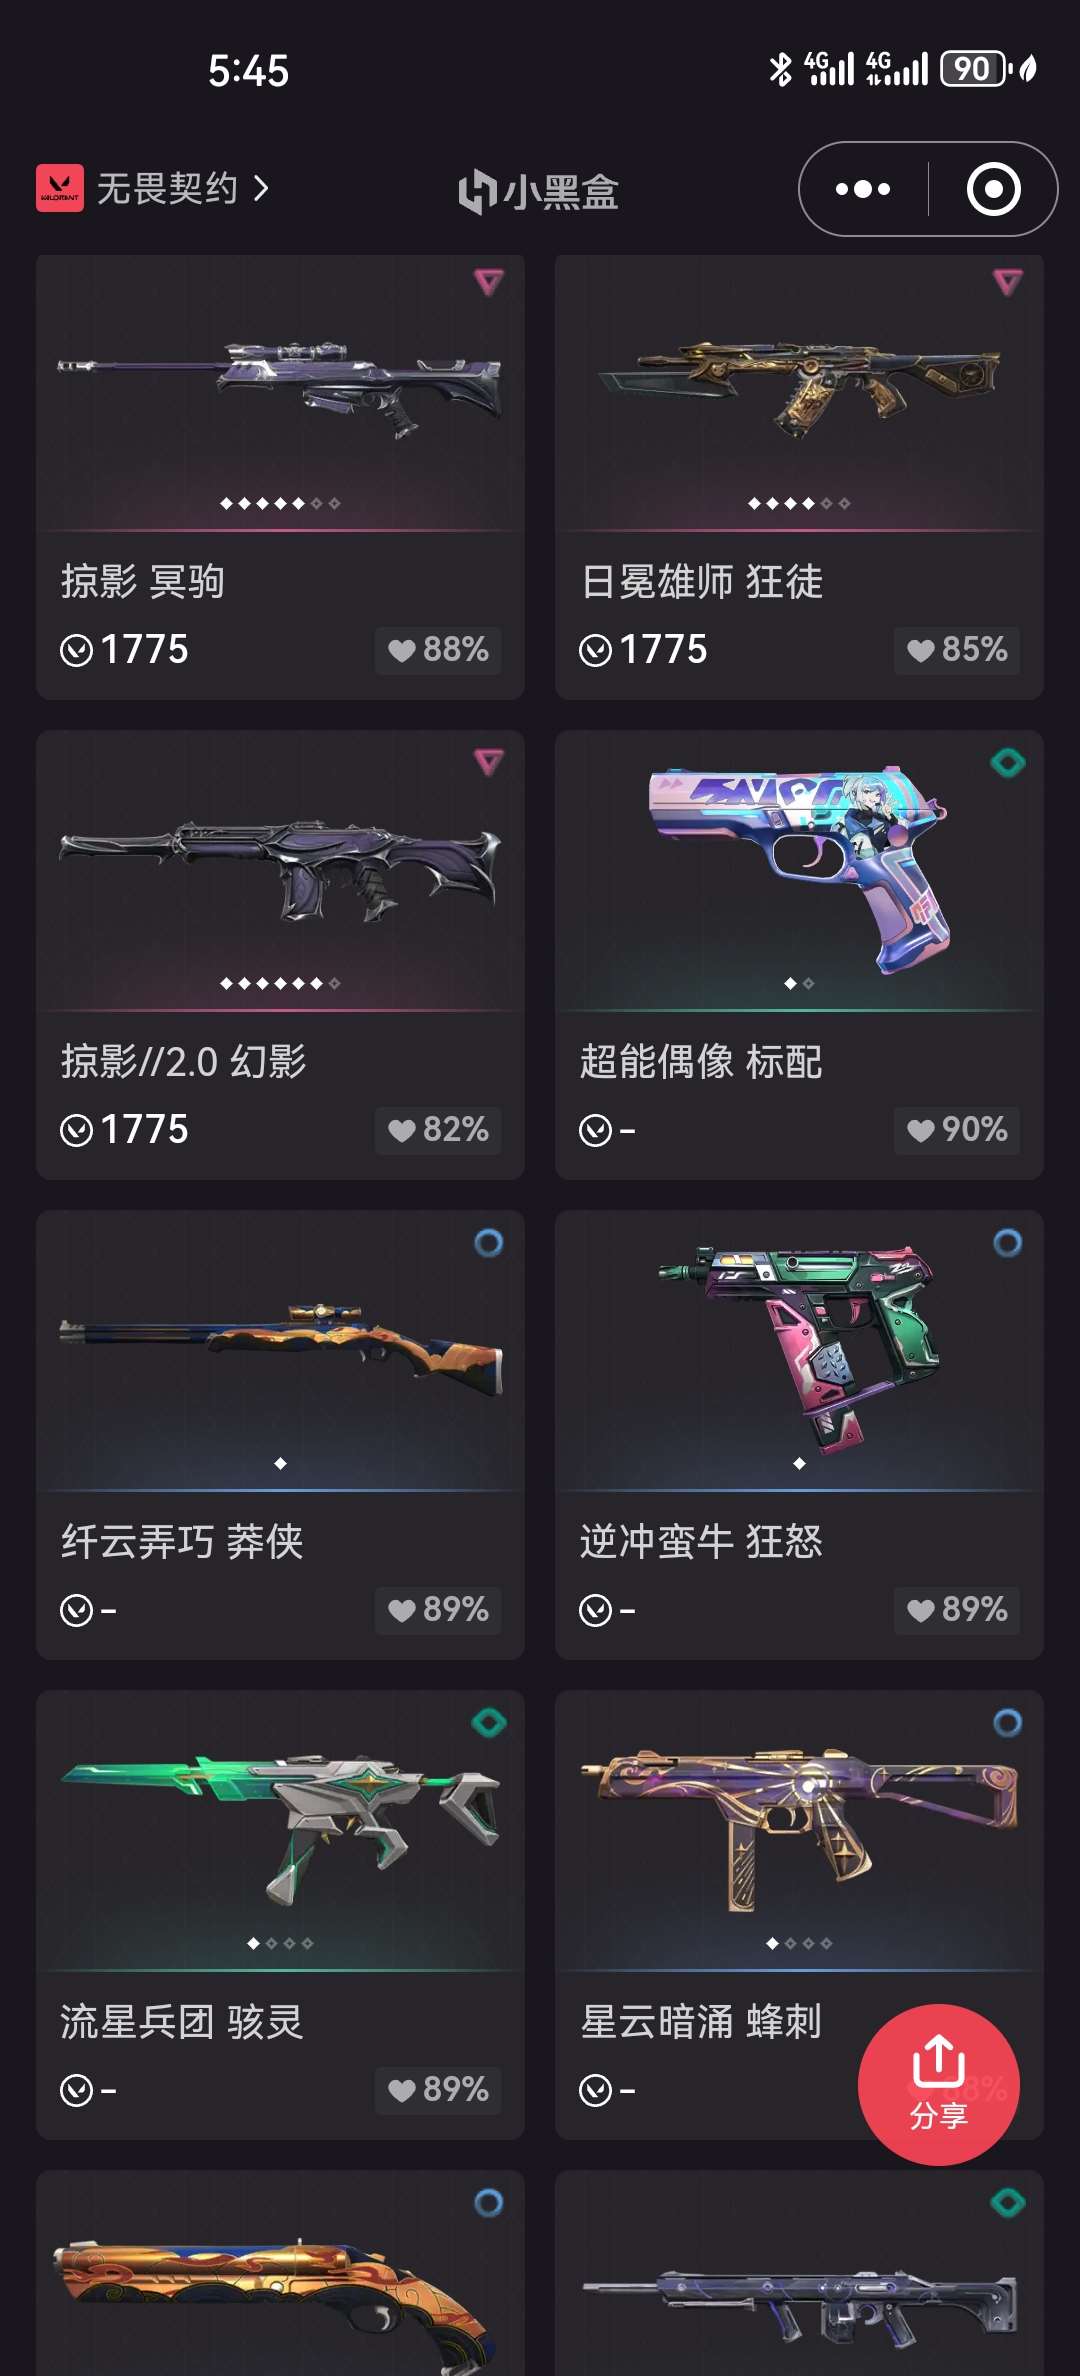This screenshot has height=2376, width=1080.
Task: Select variant dots under 掠影//2.0 幻影 image
Action: [x=280, y=984]
